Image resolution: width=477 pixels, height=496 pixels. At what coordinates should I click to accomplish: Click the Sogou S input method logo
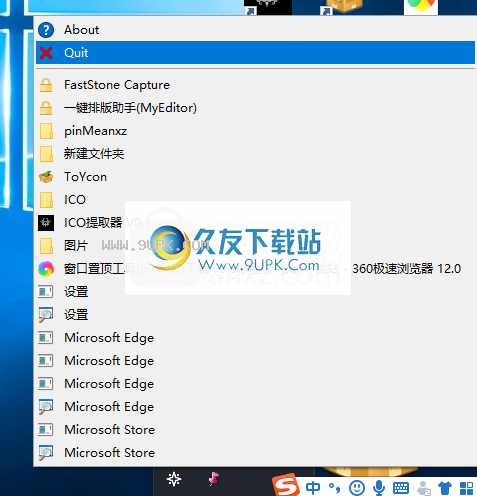pos(285,486)
